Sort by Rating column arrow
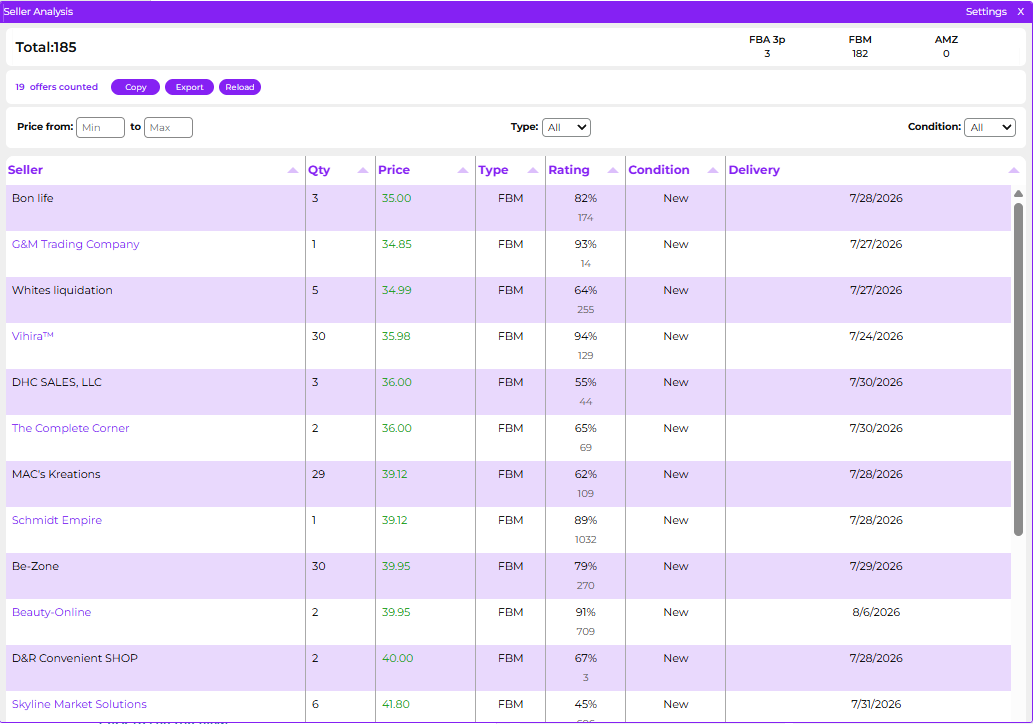The image size is (1033, 724). point(613,171)
